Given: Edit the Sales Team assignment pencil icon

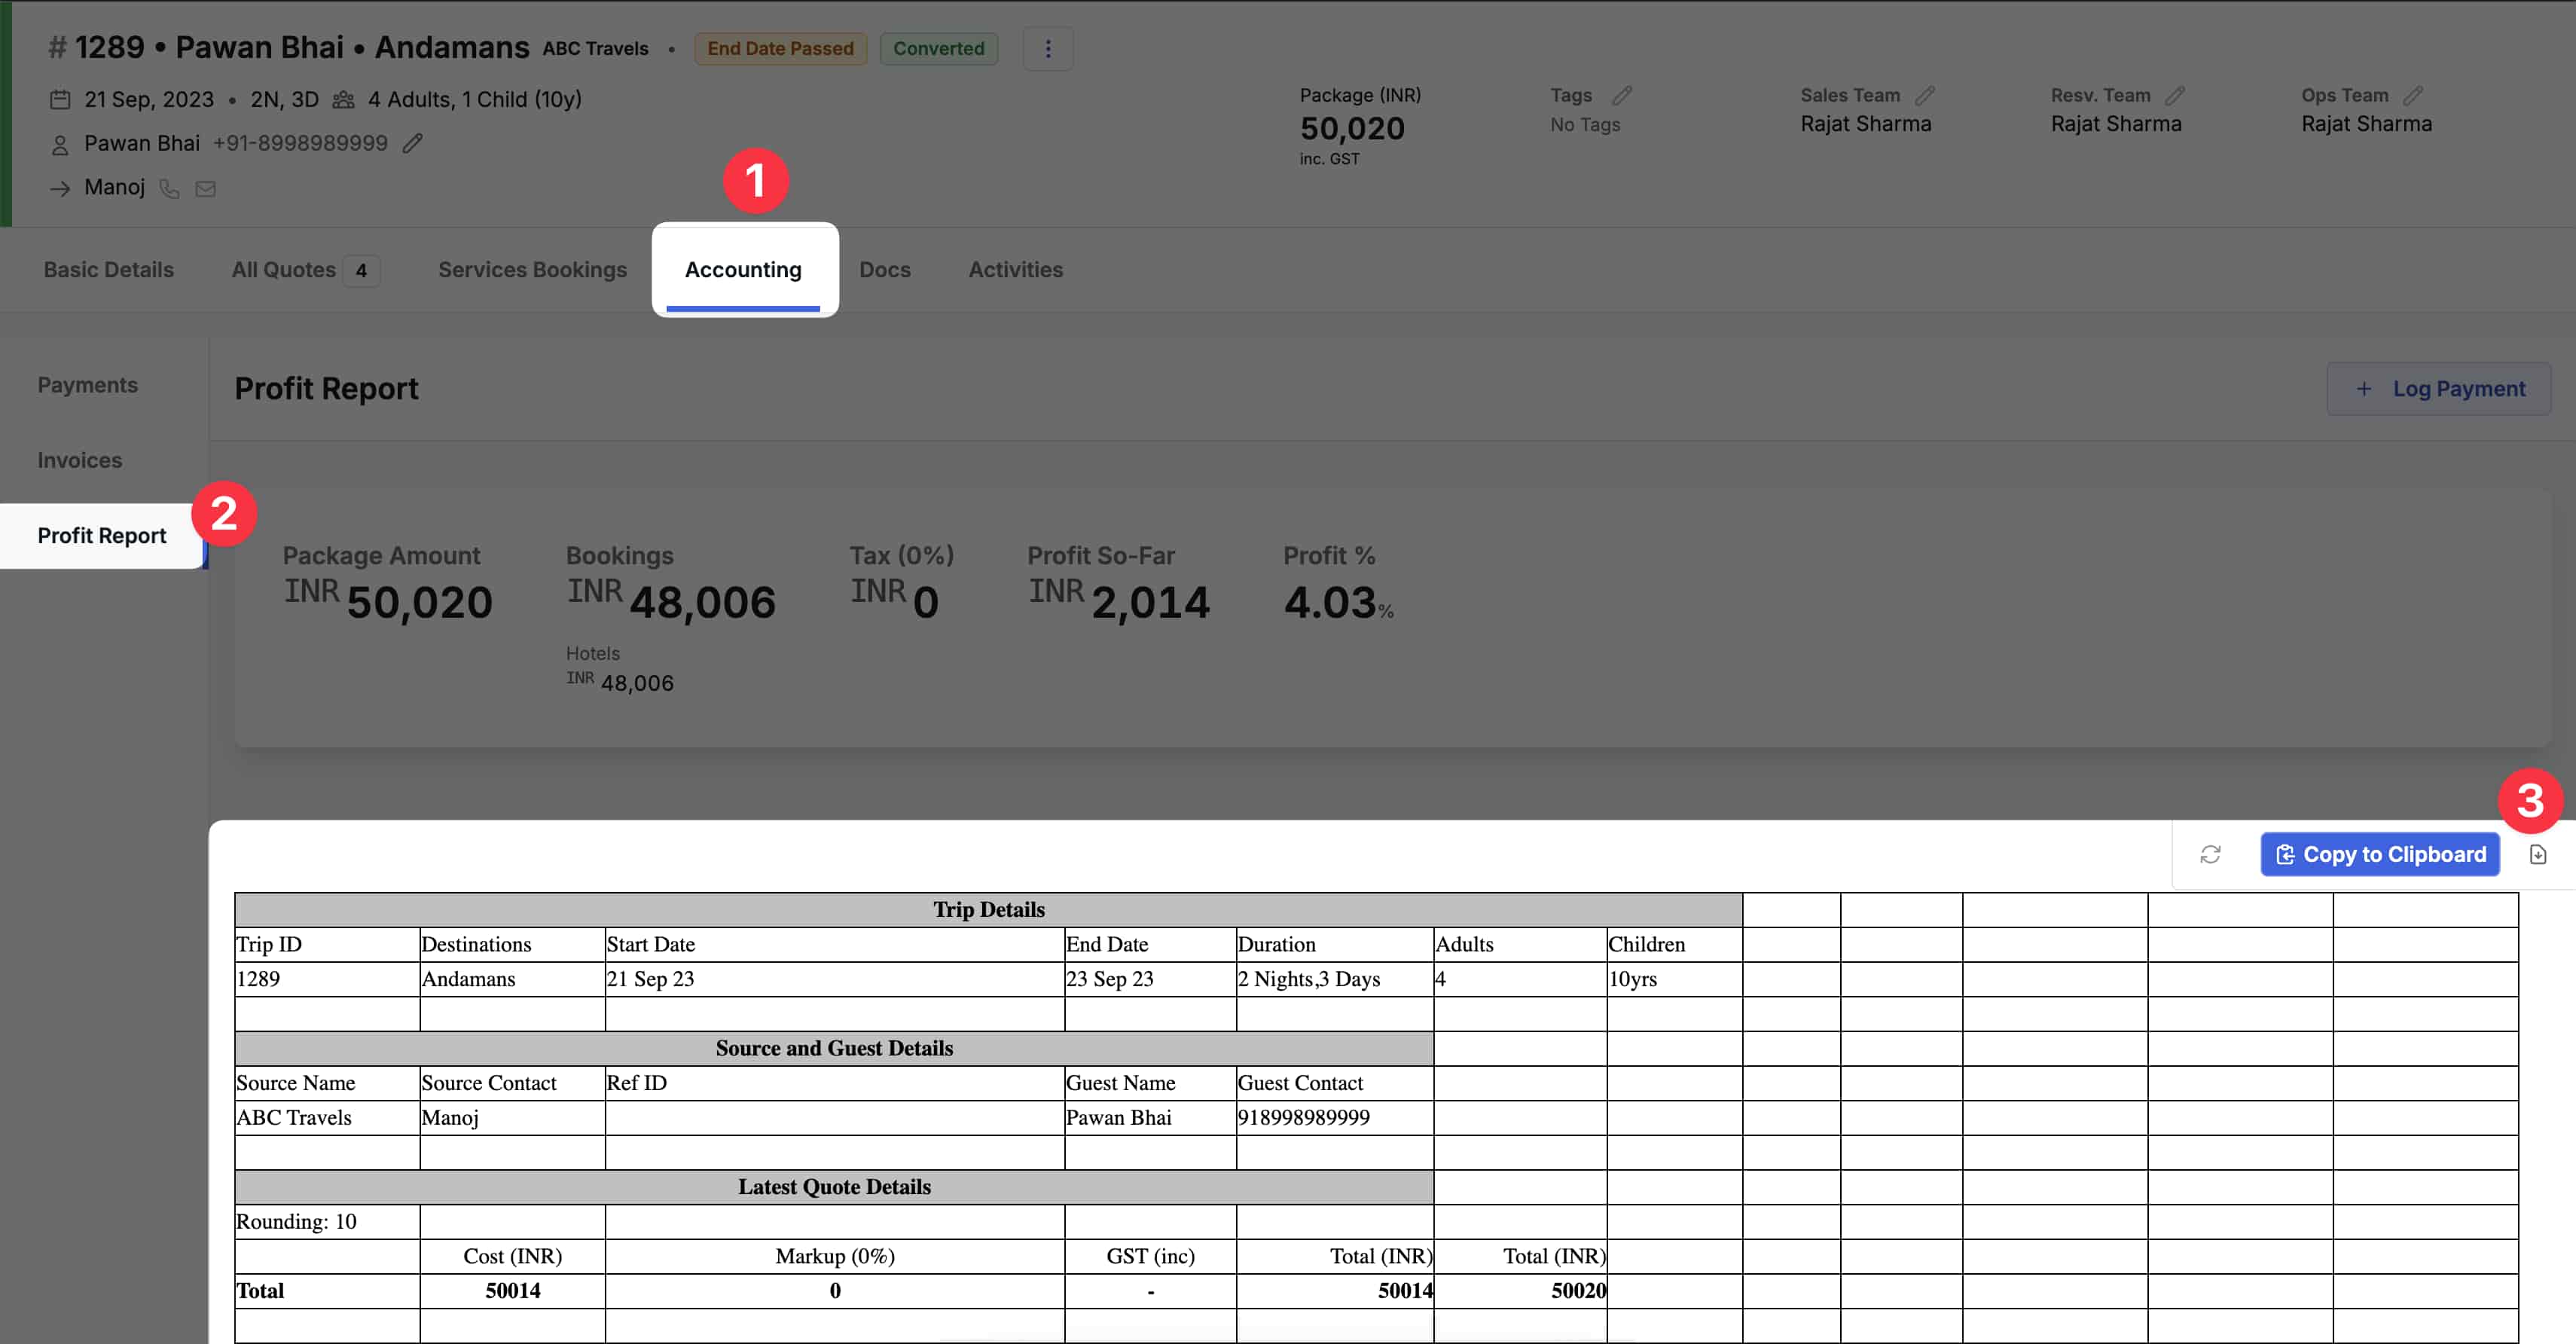Looking at the screenshot, I should coord(1925,95).
